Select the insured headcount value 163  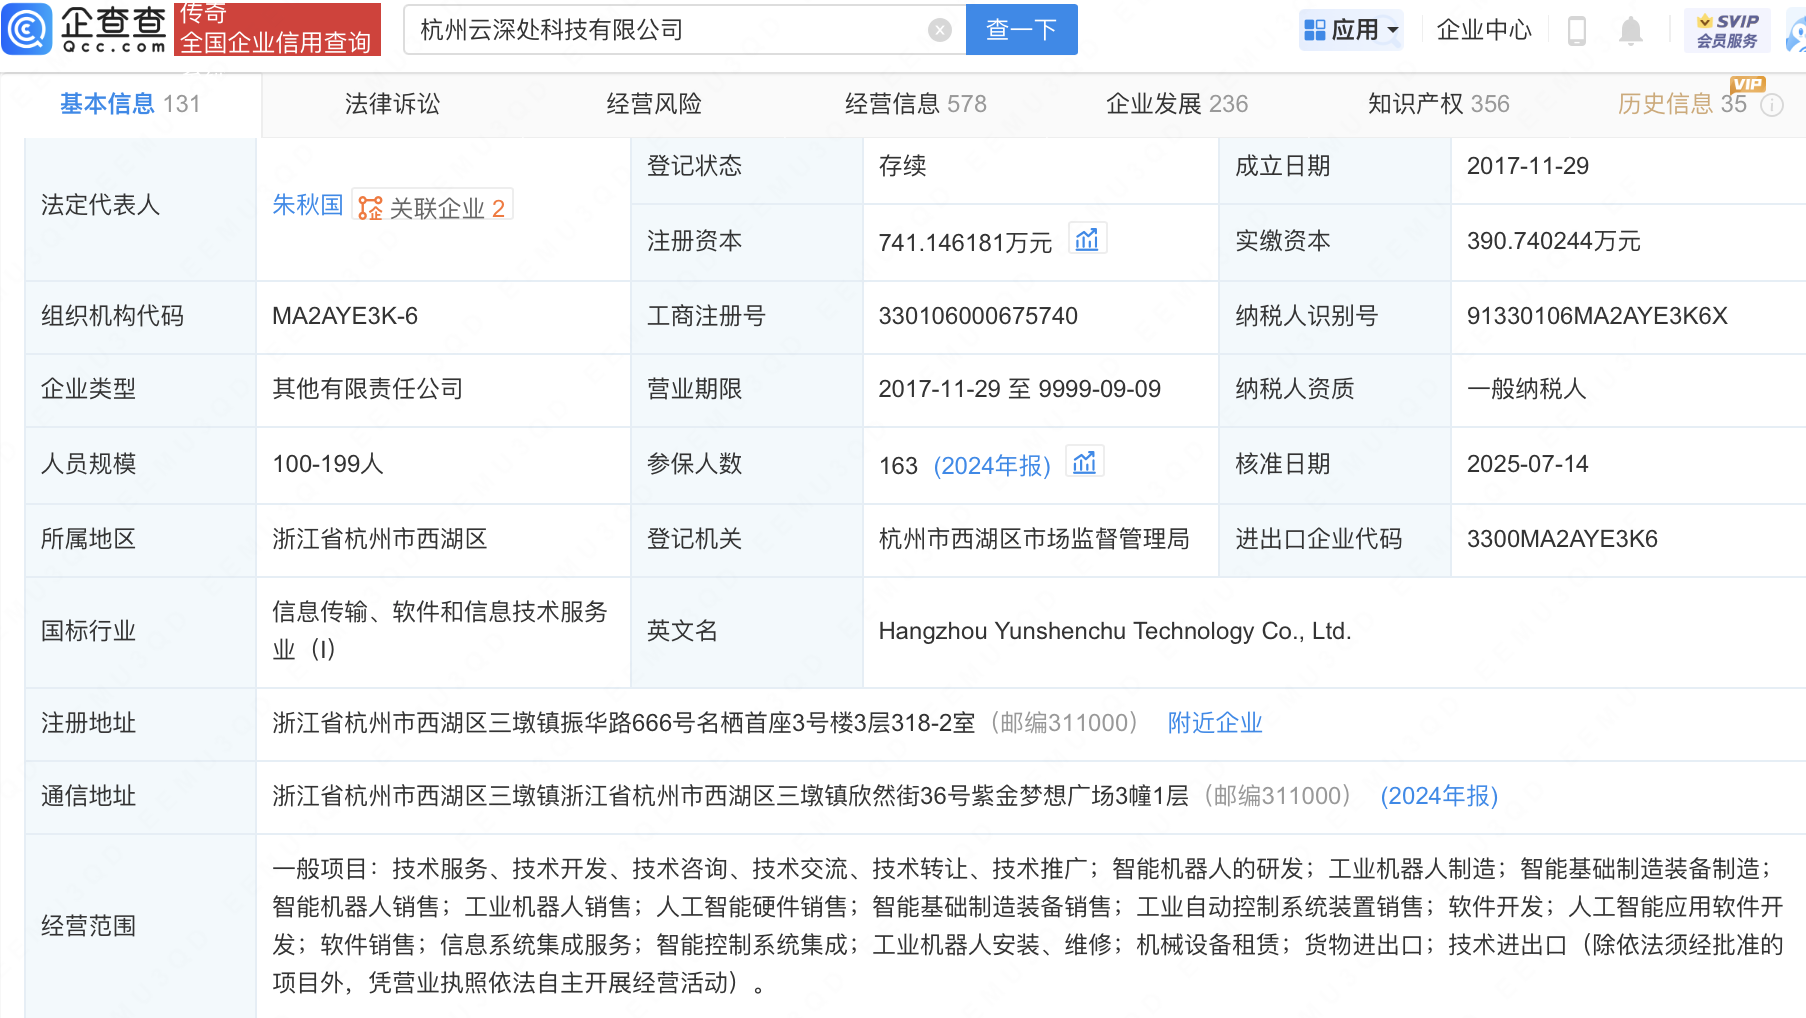[x=898, y=466]
